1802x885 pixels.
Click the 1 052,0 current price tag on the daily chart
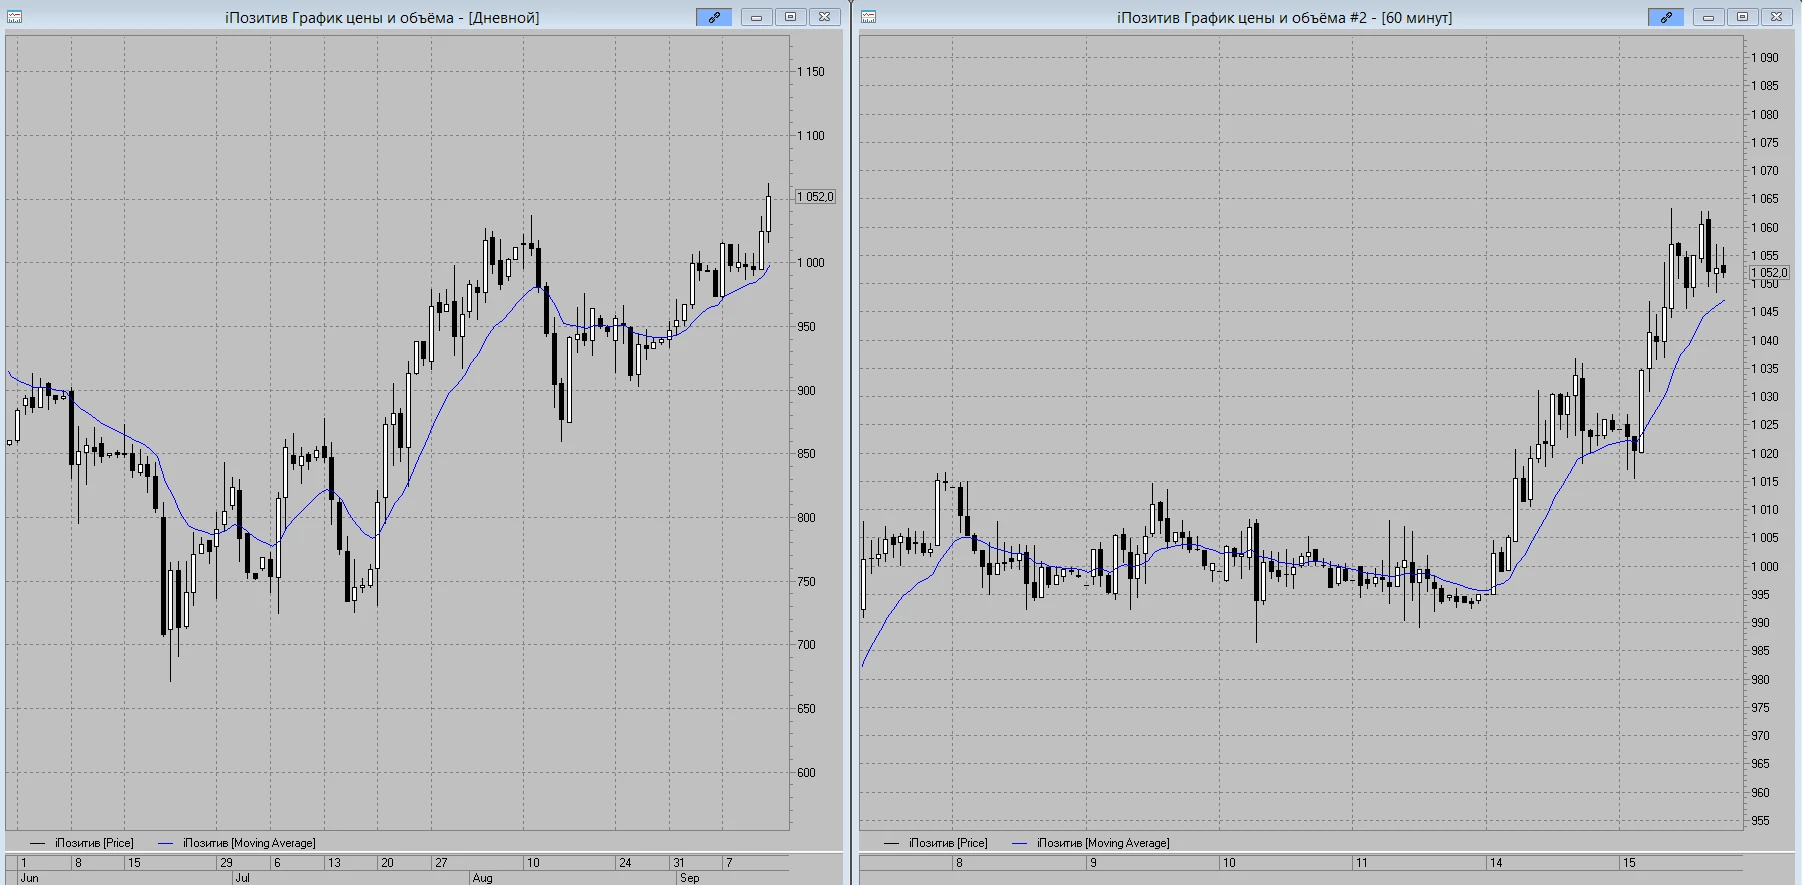pos(816,197)
